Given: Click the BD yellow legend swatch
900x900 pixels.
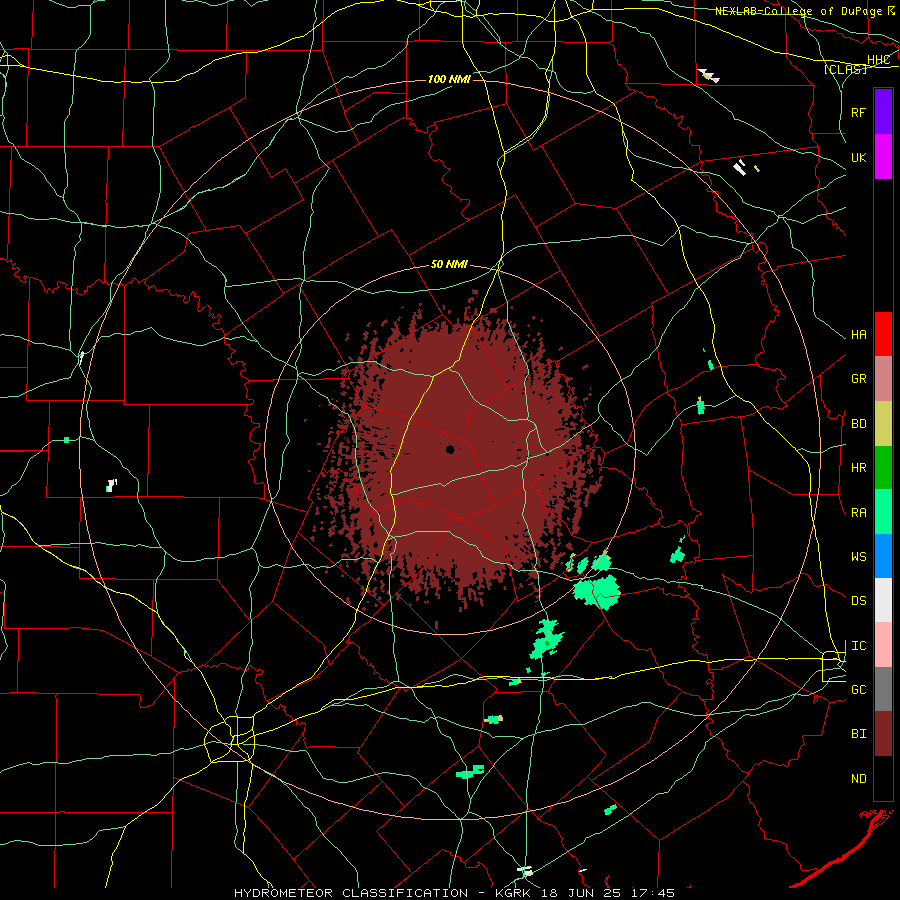Looking at the screenshot, I should (x=883, y=424).
